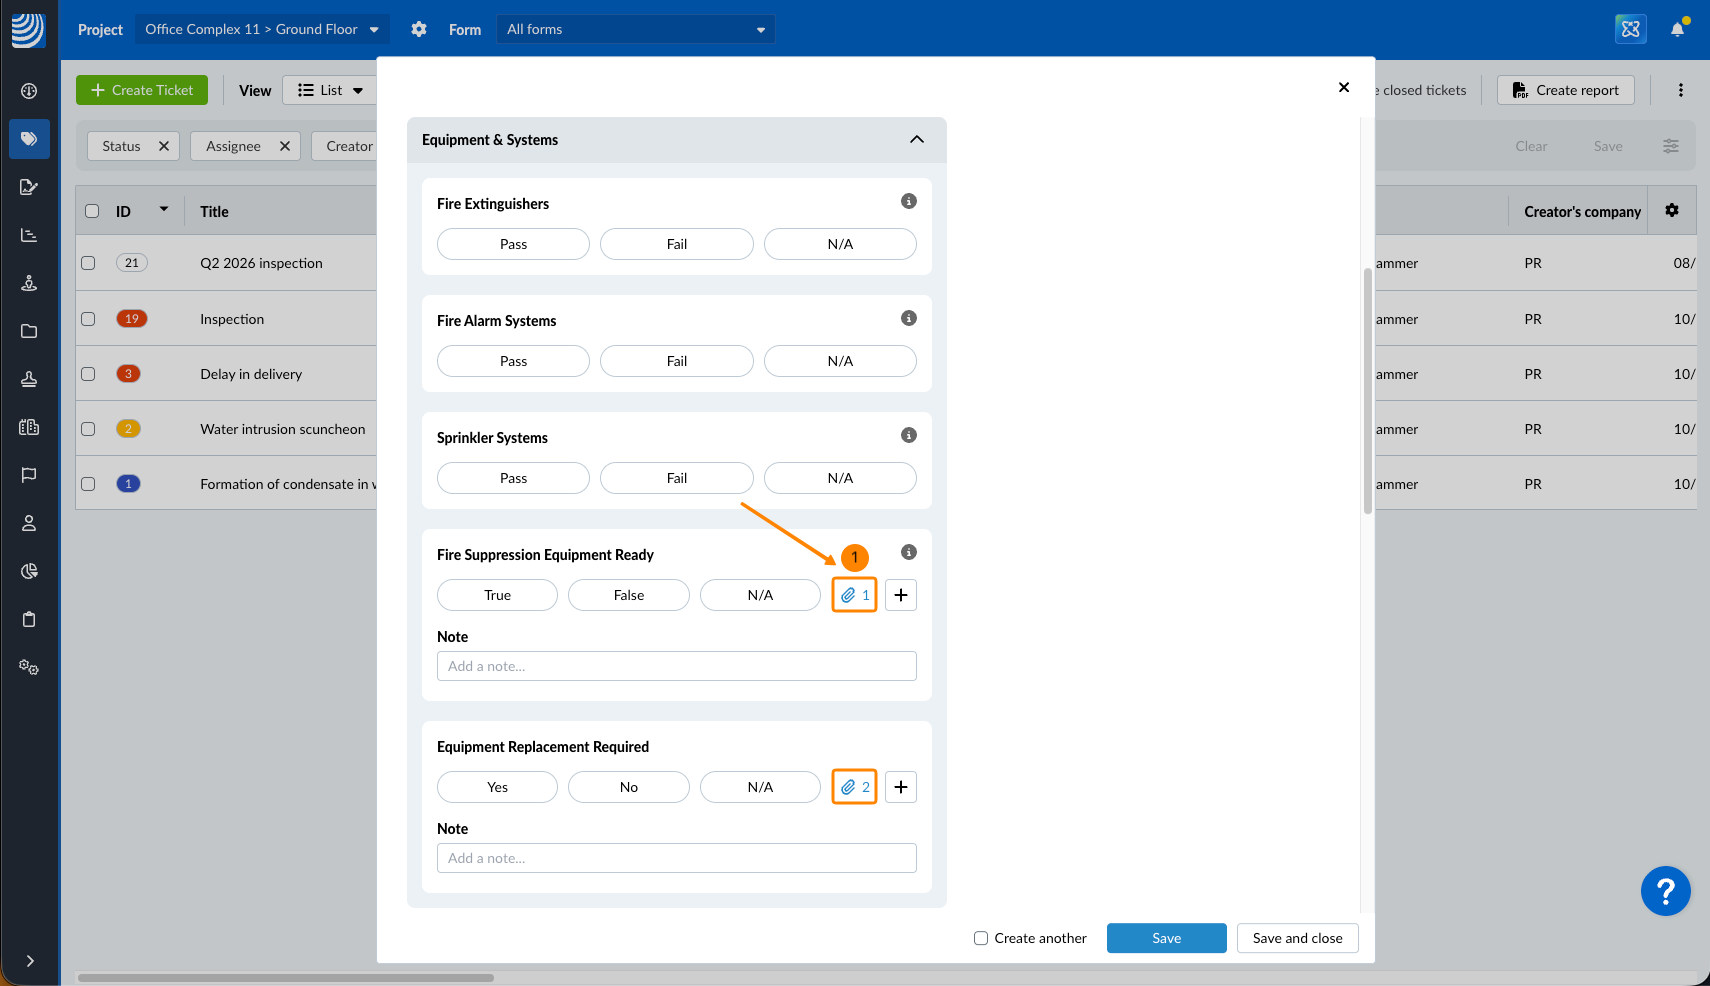Click the attachment paperclip for Fire Suppression Equipment
The height and width of the screenshot is (986, 1710).
pos(854,595)
